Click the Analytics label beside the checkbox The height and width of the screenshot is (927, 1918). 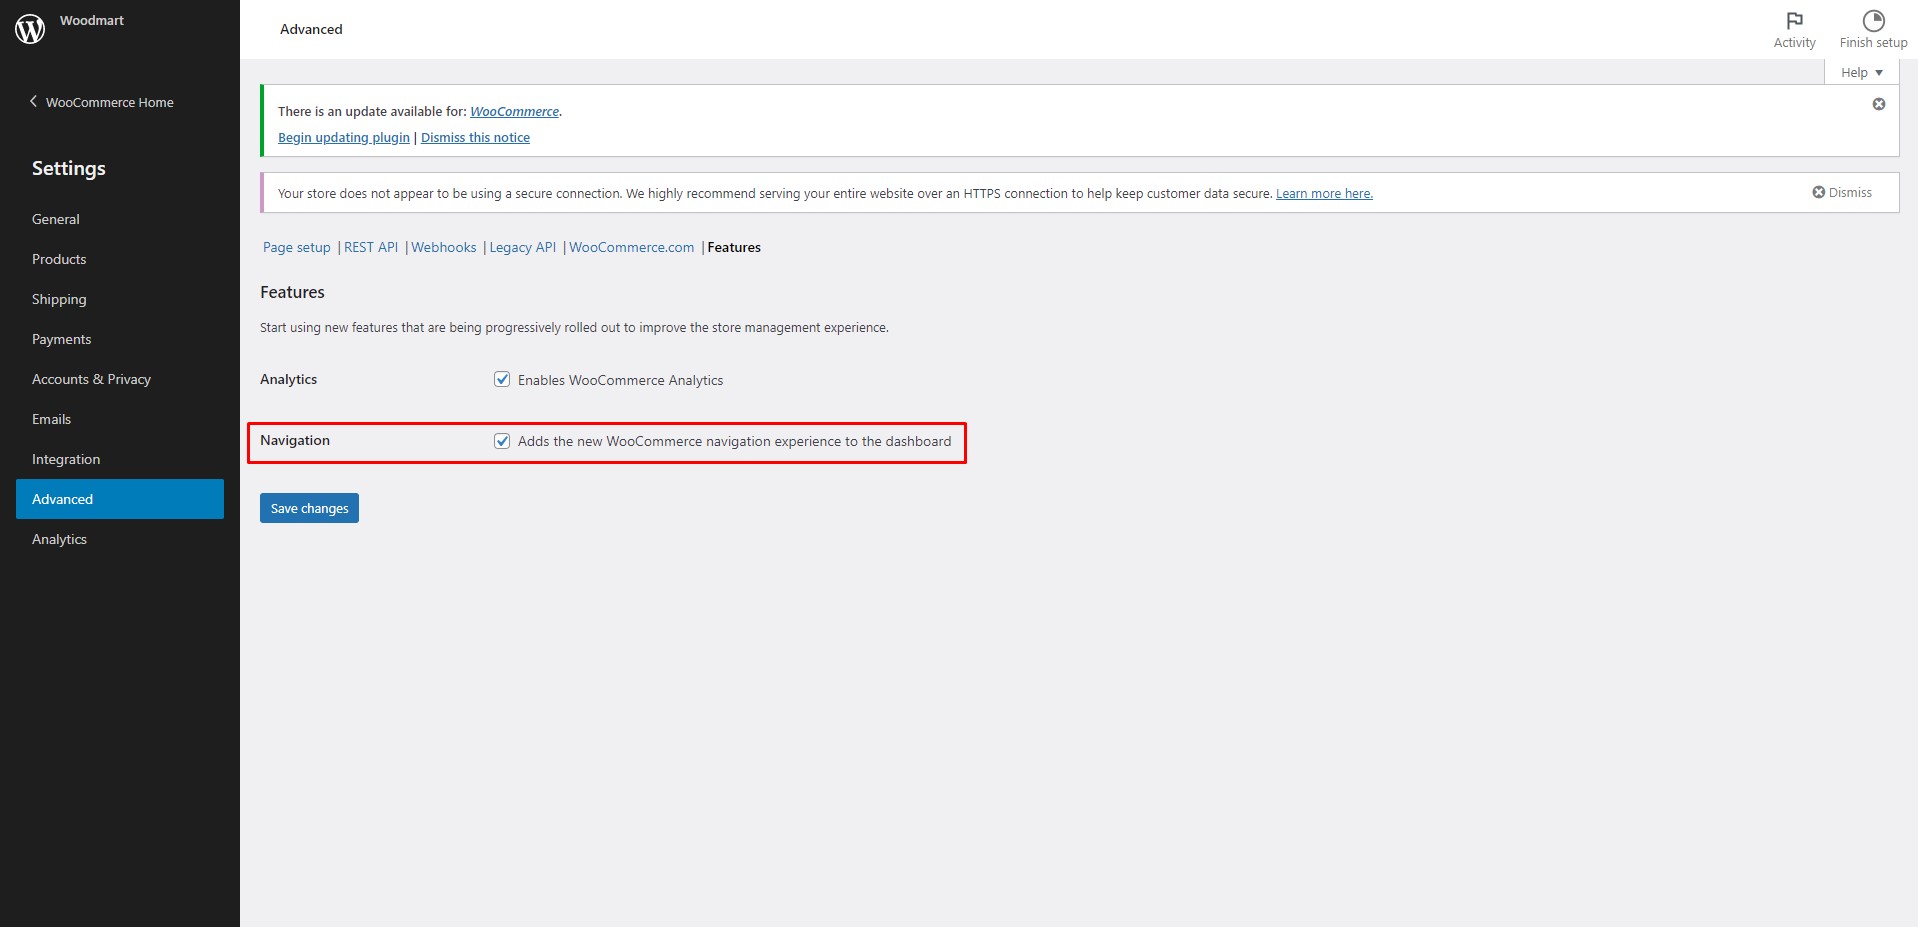click(x=288, y=379)
